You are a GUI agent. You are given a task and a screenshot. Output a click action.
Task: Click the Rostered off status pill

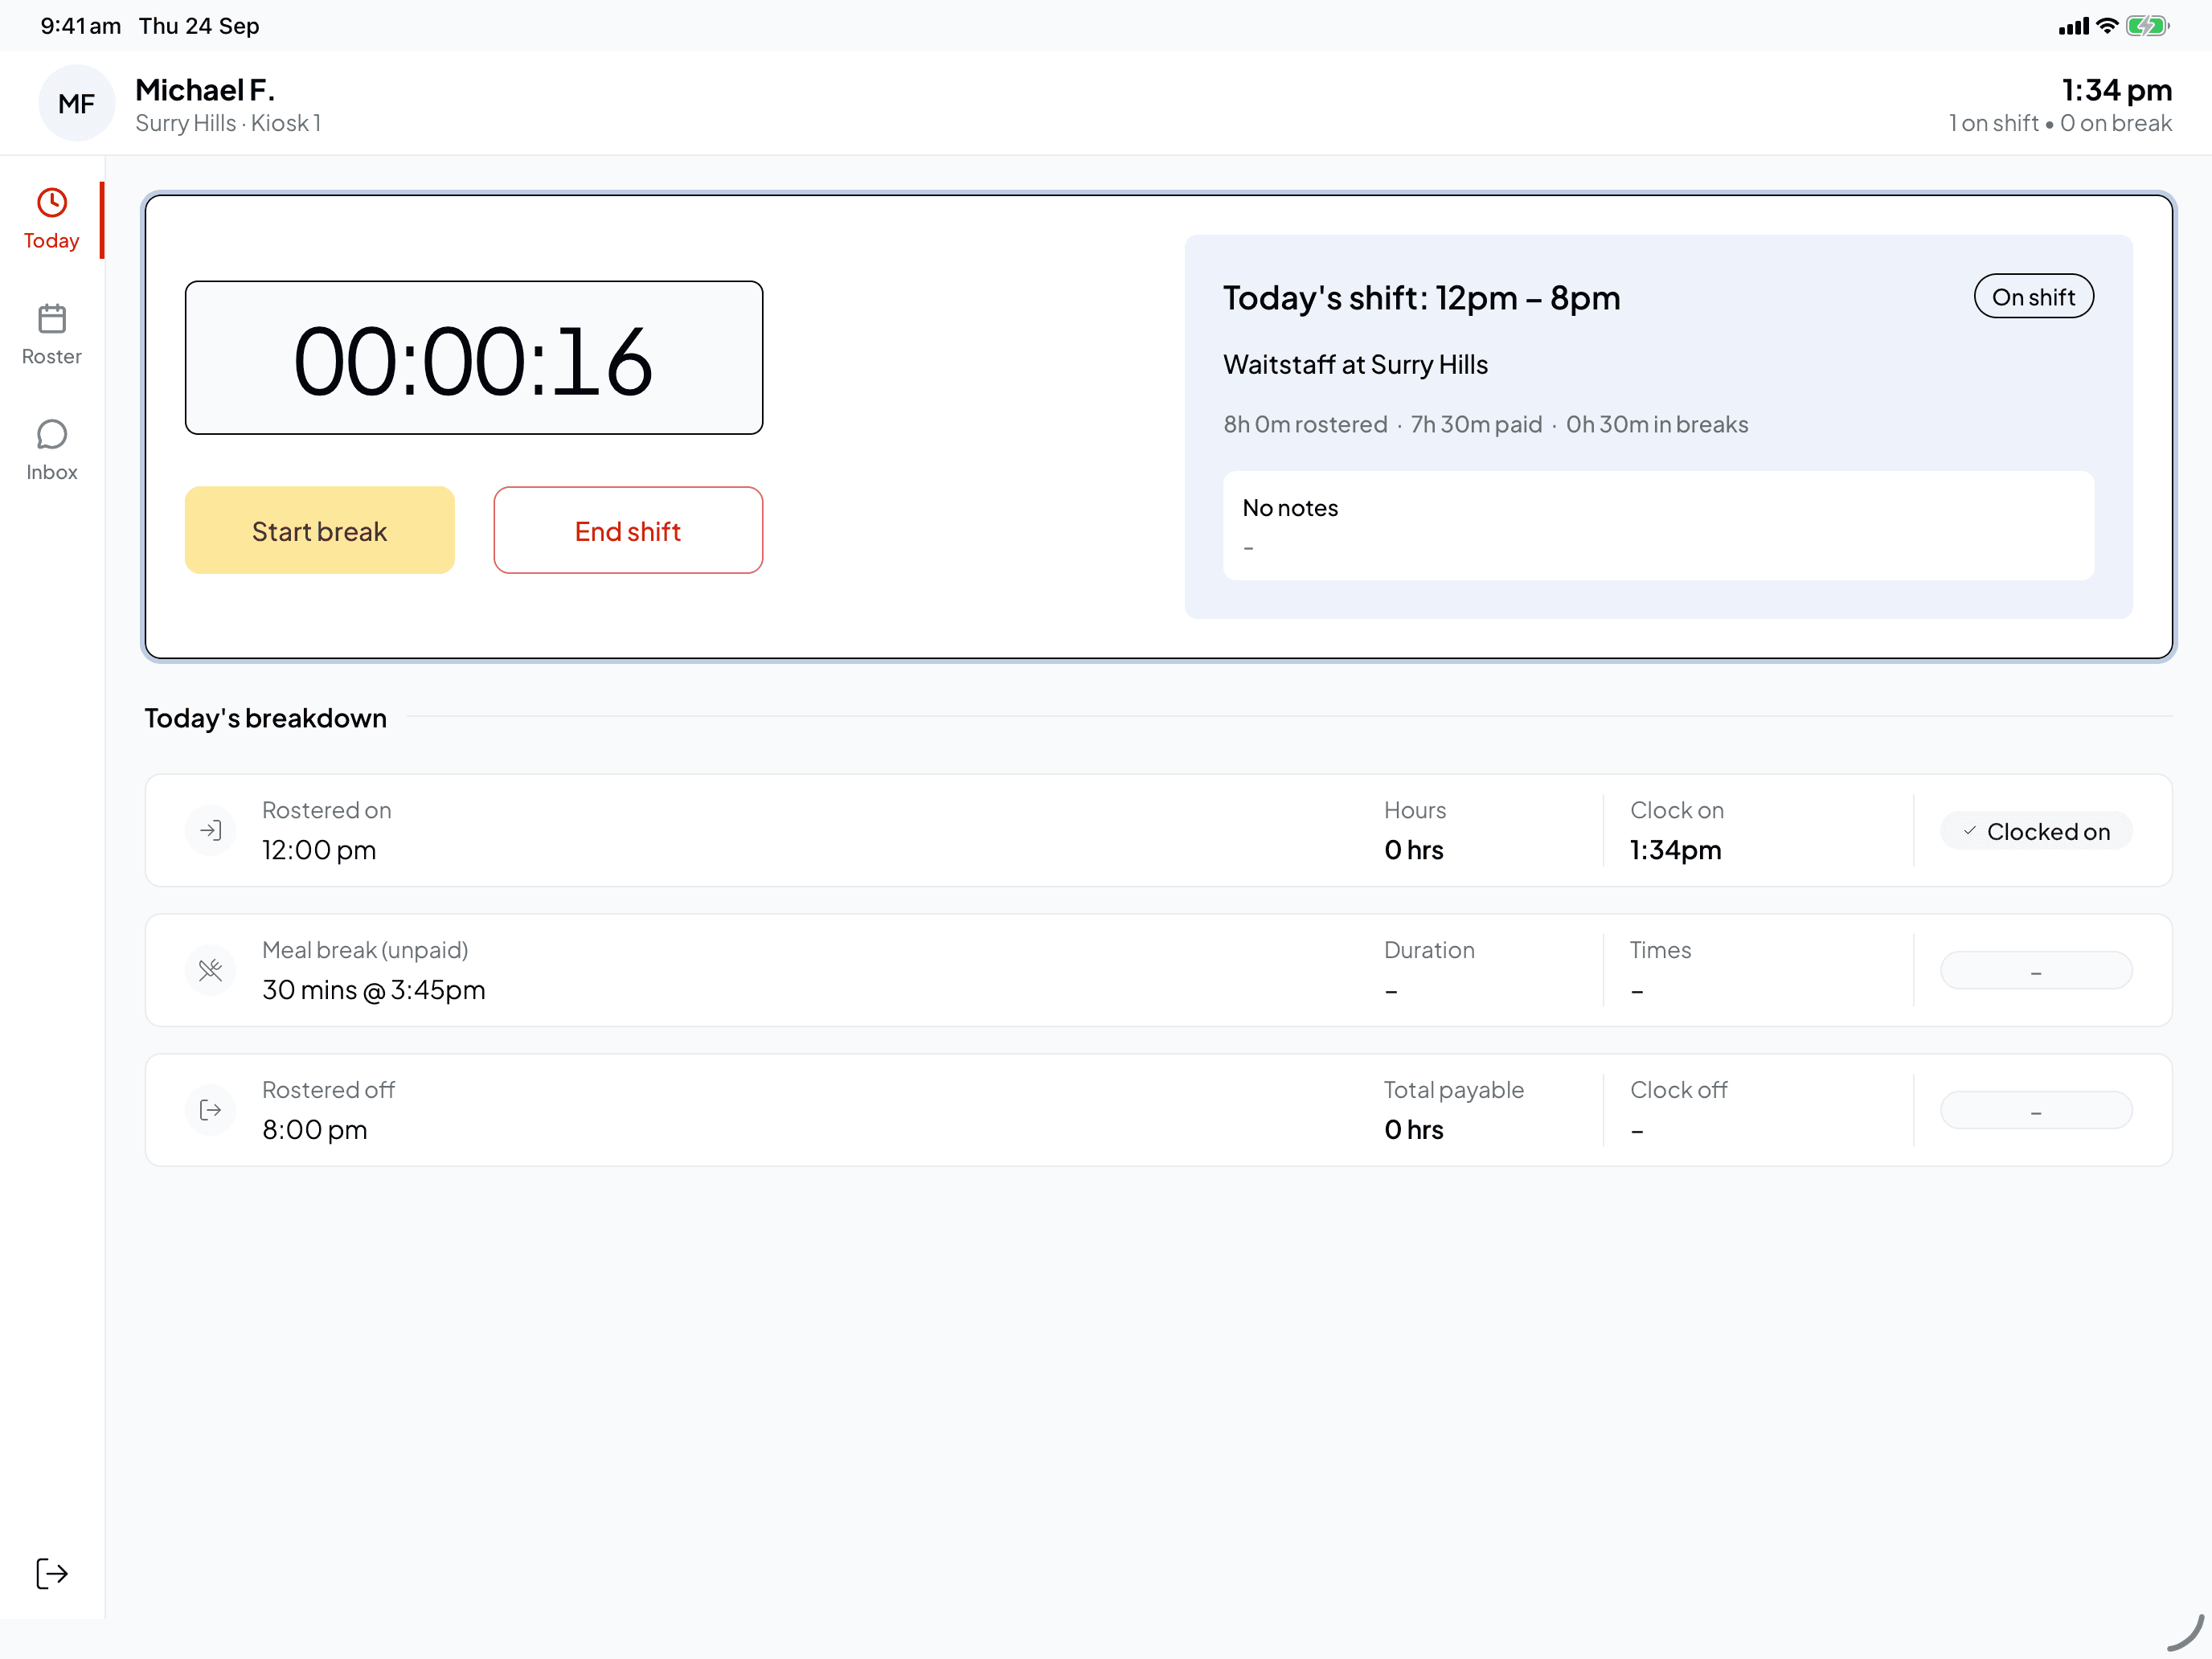click(x=2036, y=1111)
